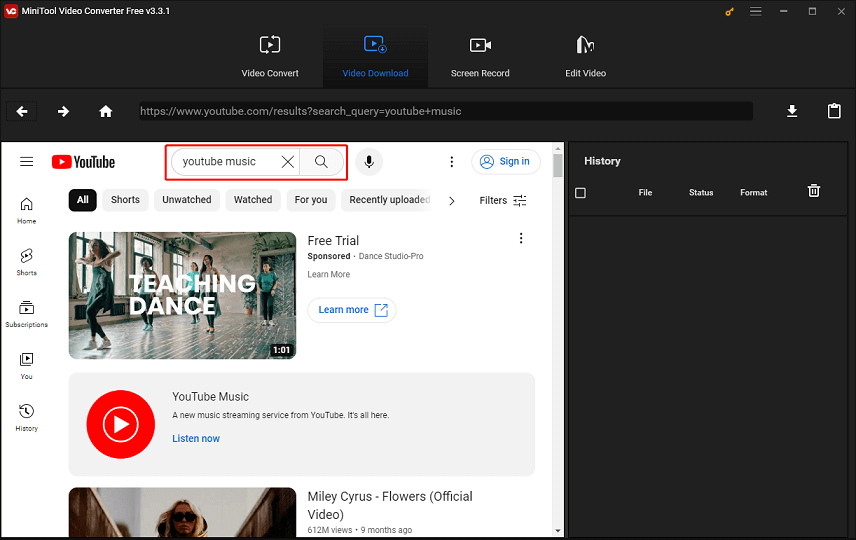Click the Dance Studio-Pro advertiser name
The height and width of the screenshot is (540, 856).
[391, 256]
